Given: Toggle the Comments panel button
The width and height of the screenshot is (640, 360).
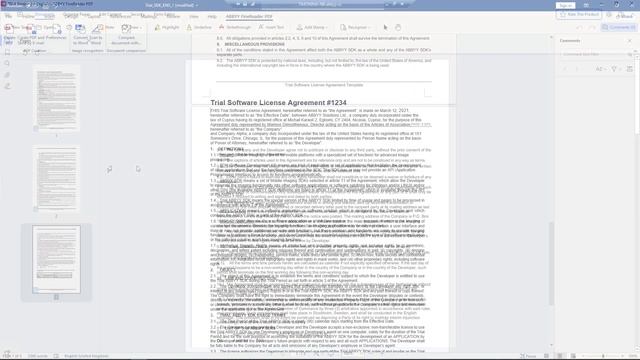Looking at the screenshot, I should pyautogui.click(x=619, y=27).
